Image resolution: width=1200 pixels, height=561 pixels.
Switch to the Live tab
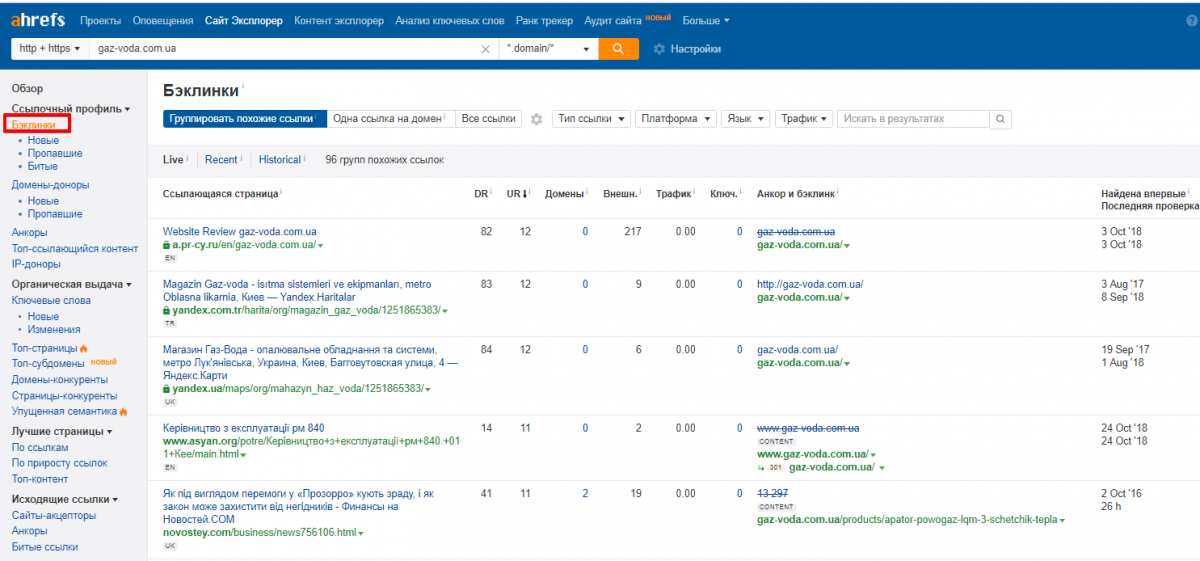(173, 160)
